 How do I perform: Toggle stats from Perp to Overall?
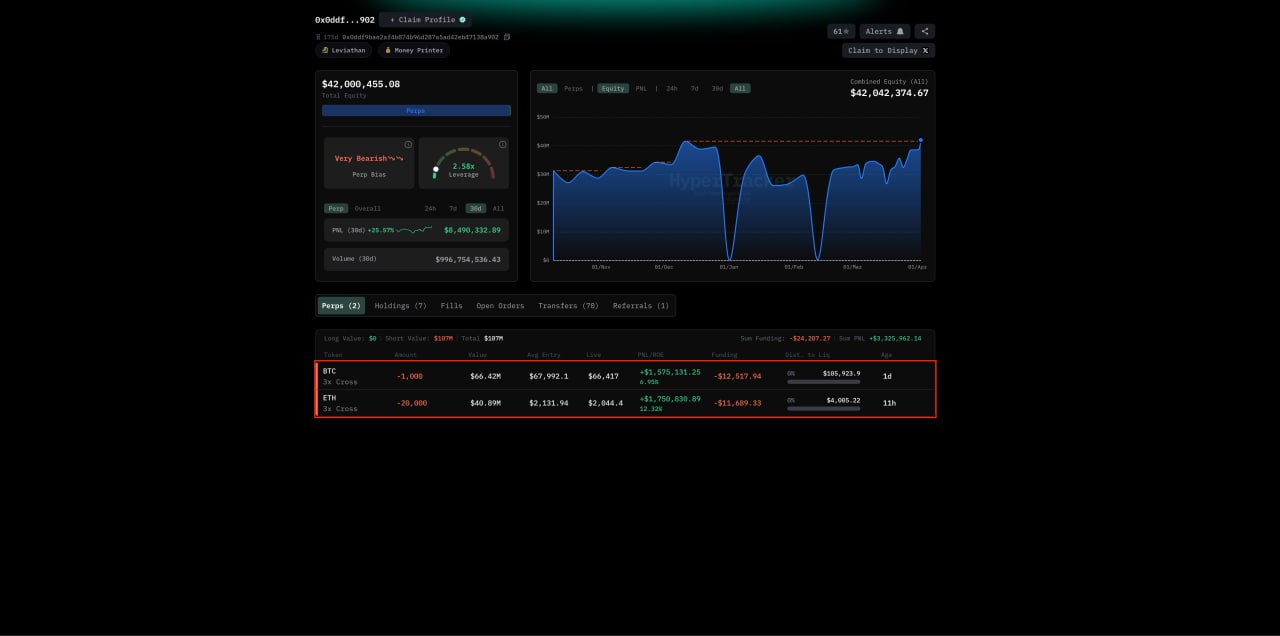tap(367, 208)
